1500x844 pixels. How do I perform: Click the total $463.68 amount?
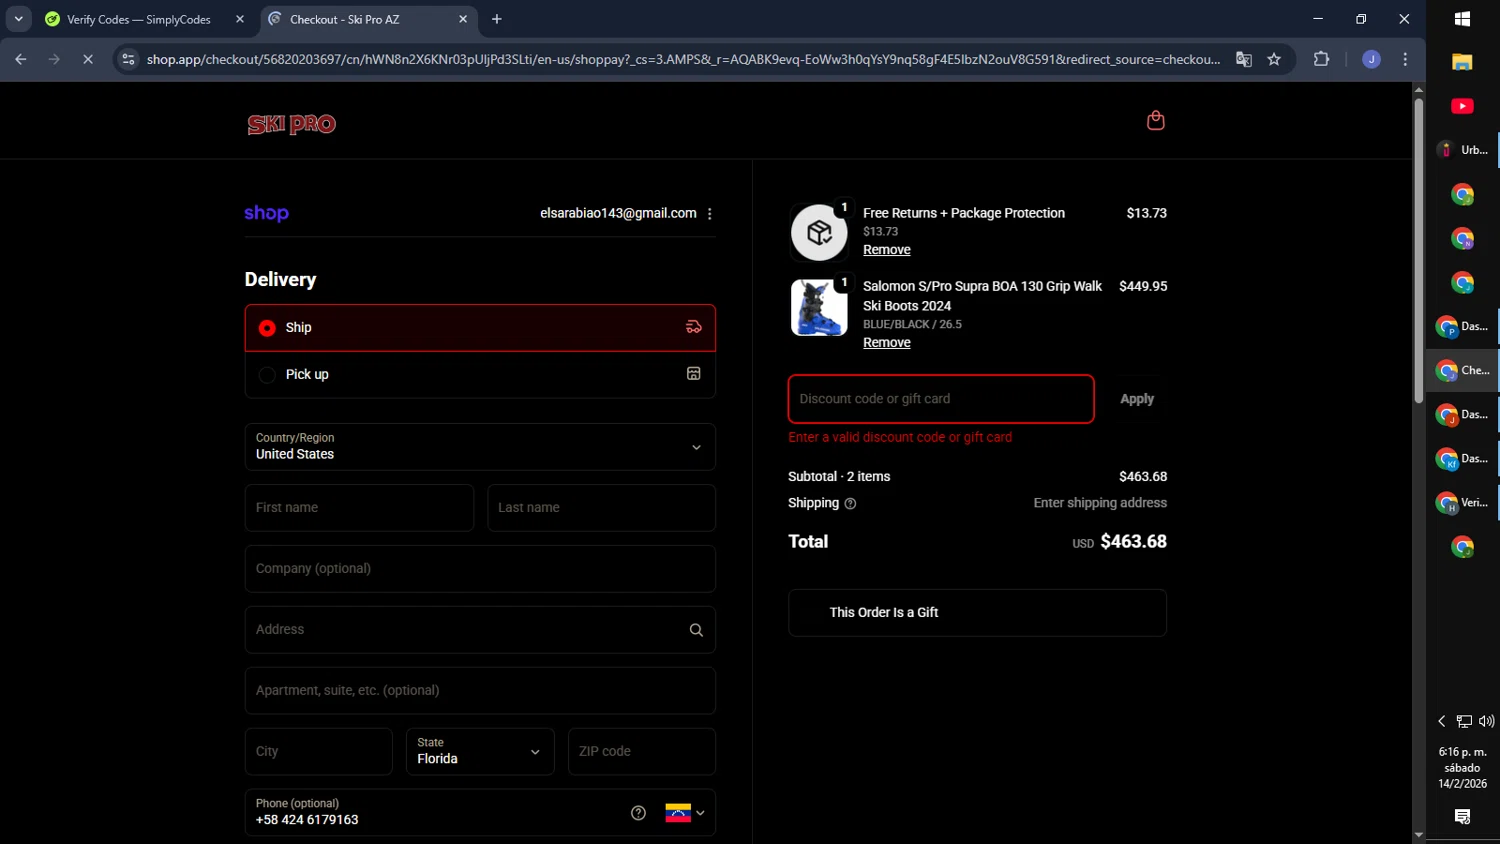pyautogui.click(x=1133, y=542)
